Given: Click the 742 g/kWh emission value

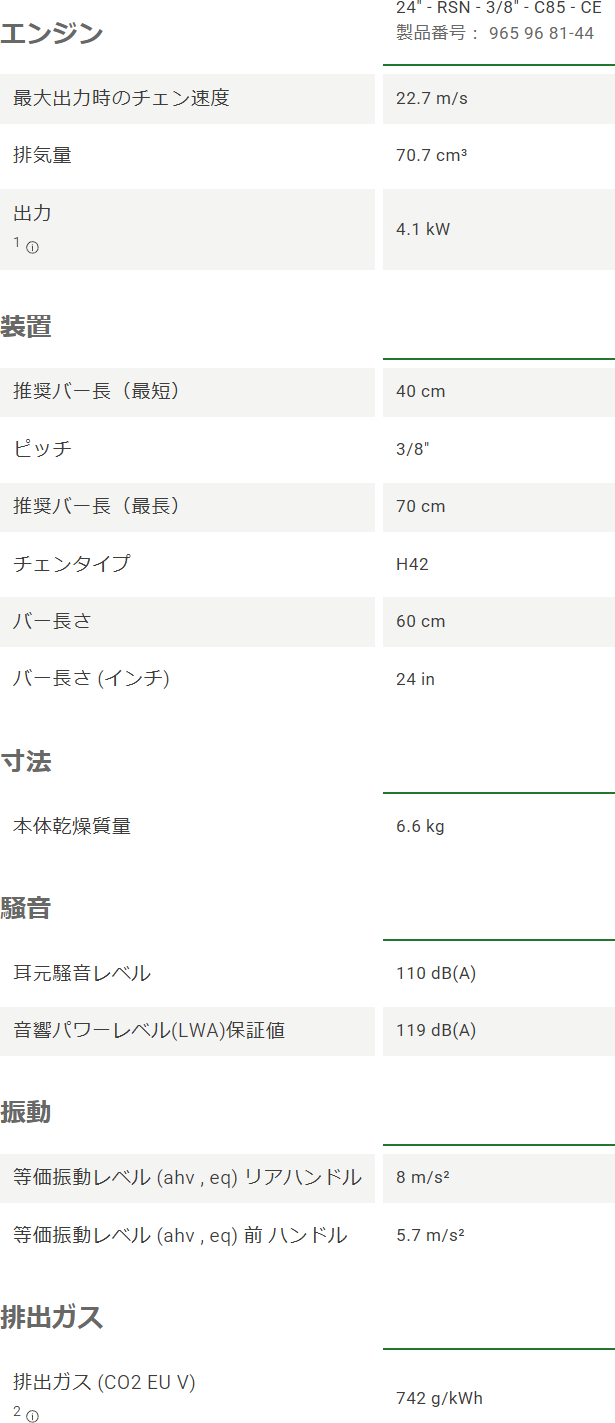Looking at the screenshot, I should tap(439, 1398).
